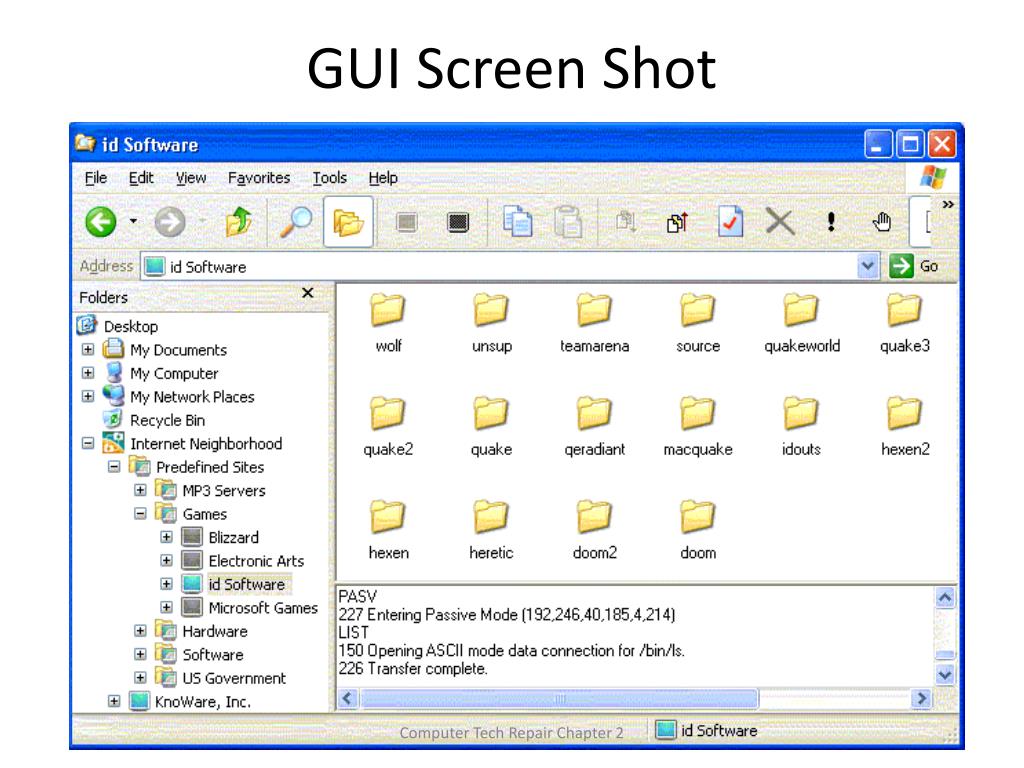The image size is (1024, 768).
Task: Collapse Internet Neighborhood node
Action: tap(88, 443)
